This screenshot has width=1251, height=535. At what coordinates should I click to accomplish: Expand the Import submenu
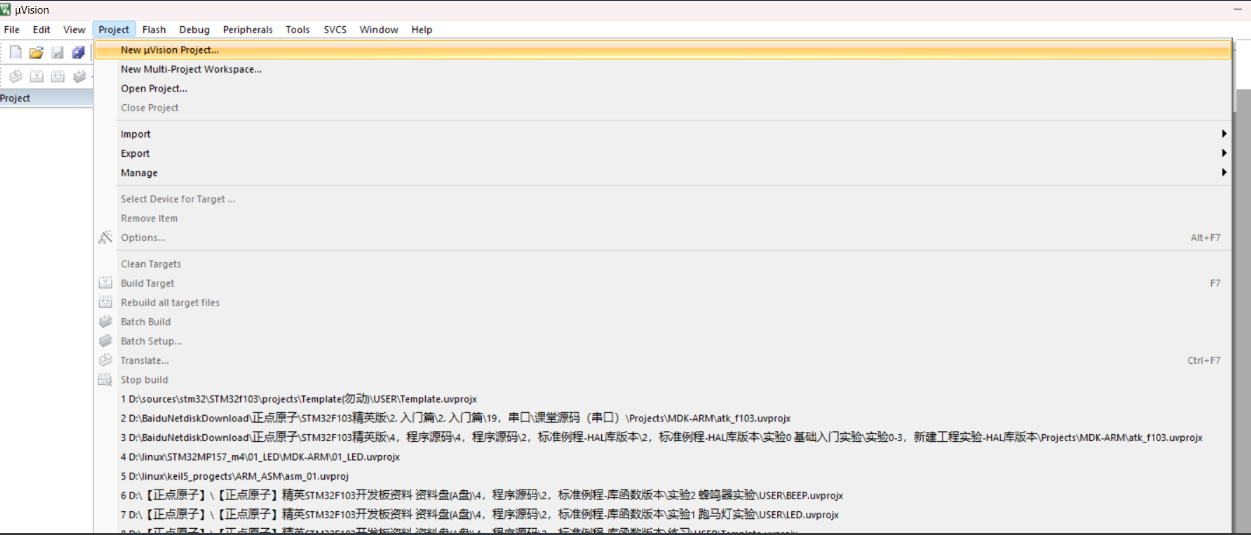(663, 134)
